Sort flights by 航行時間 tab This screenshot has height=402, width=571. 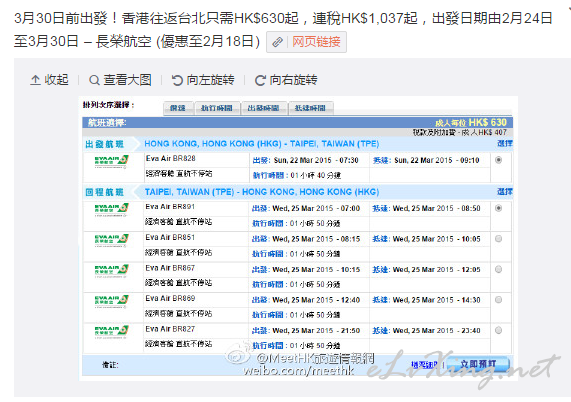217,108
